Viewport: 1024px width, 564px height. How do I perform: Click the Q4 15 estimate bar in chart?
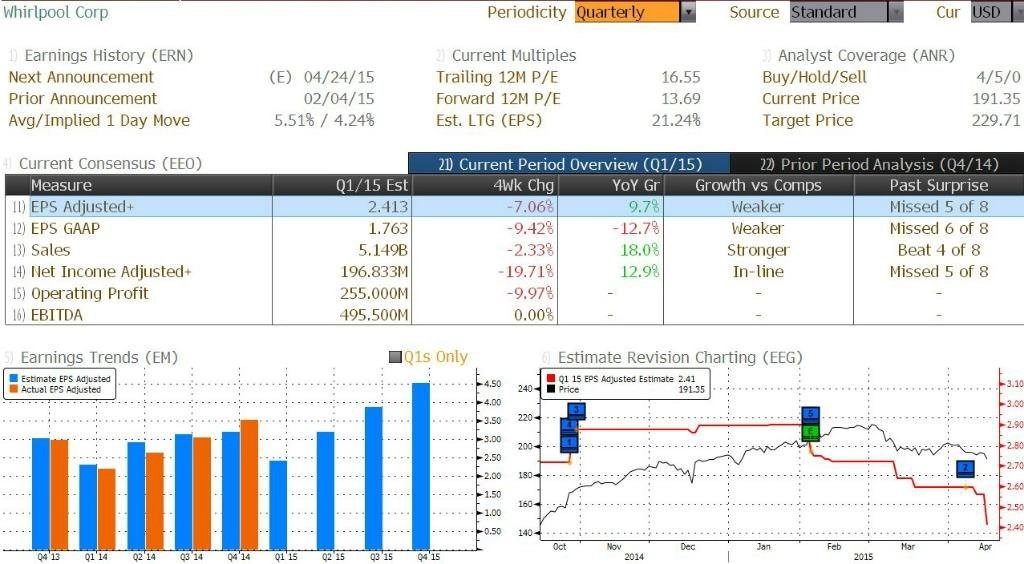click(421, 466)
